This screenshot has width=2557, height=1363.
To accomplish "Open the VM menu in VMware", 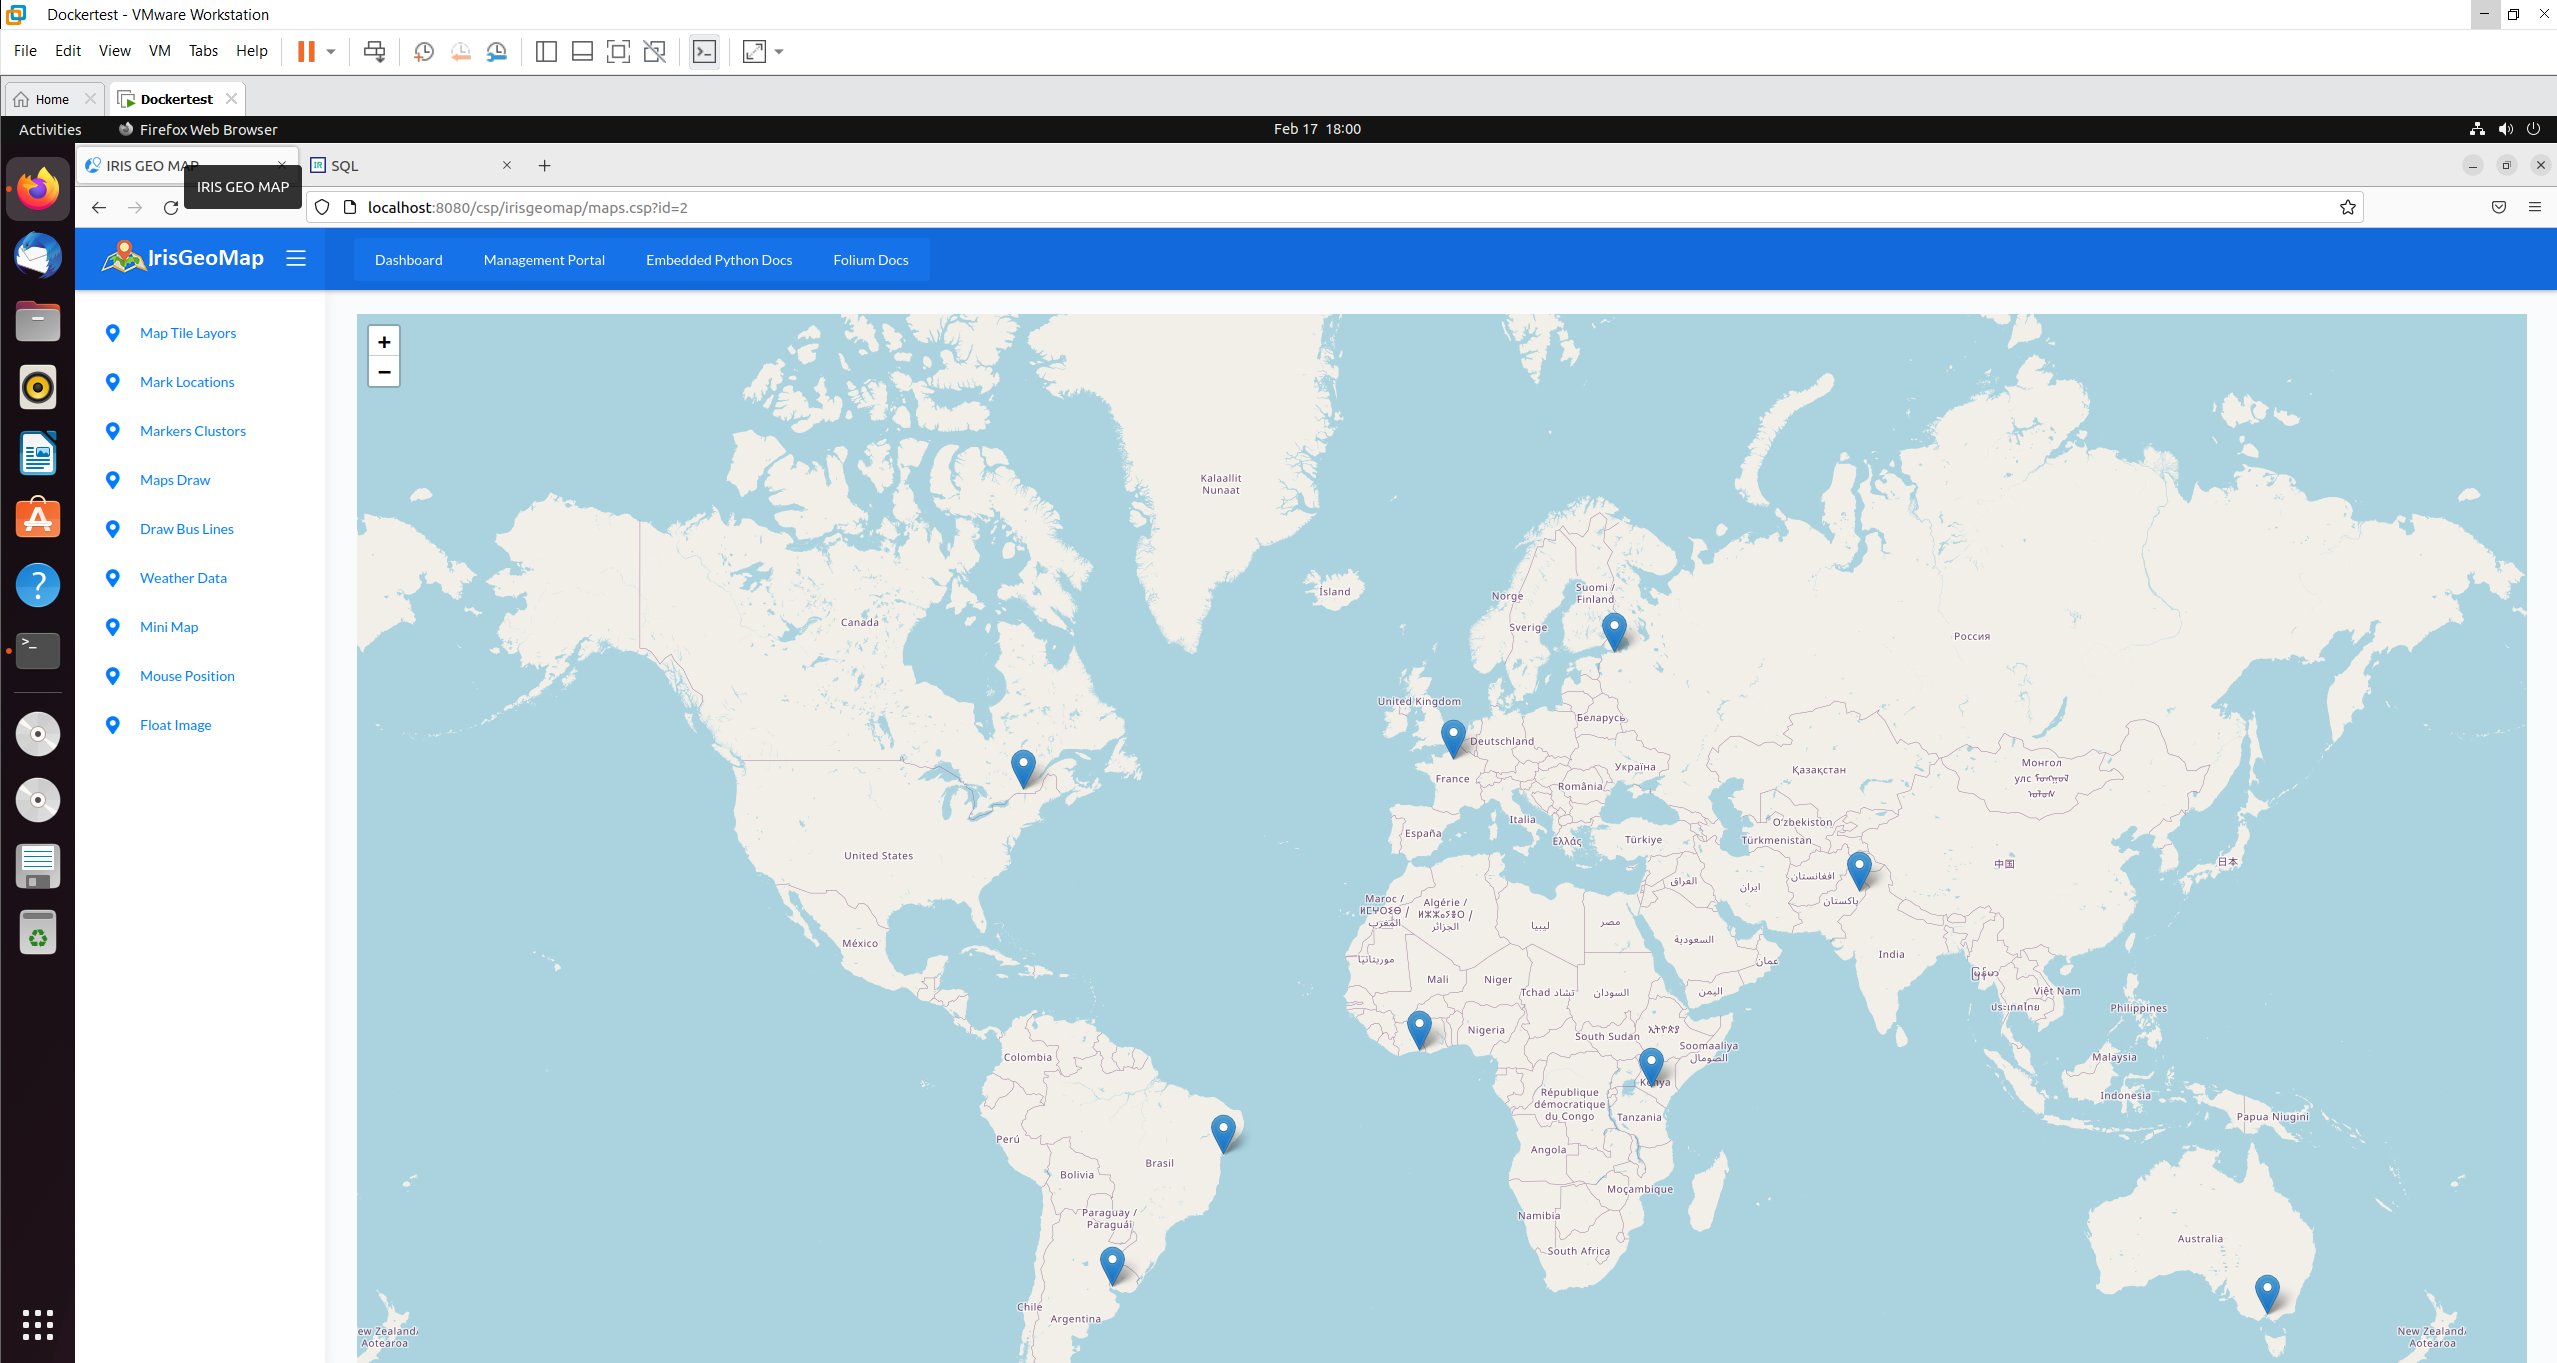I will 159,51.
